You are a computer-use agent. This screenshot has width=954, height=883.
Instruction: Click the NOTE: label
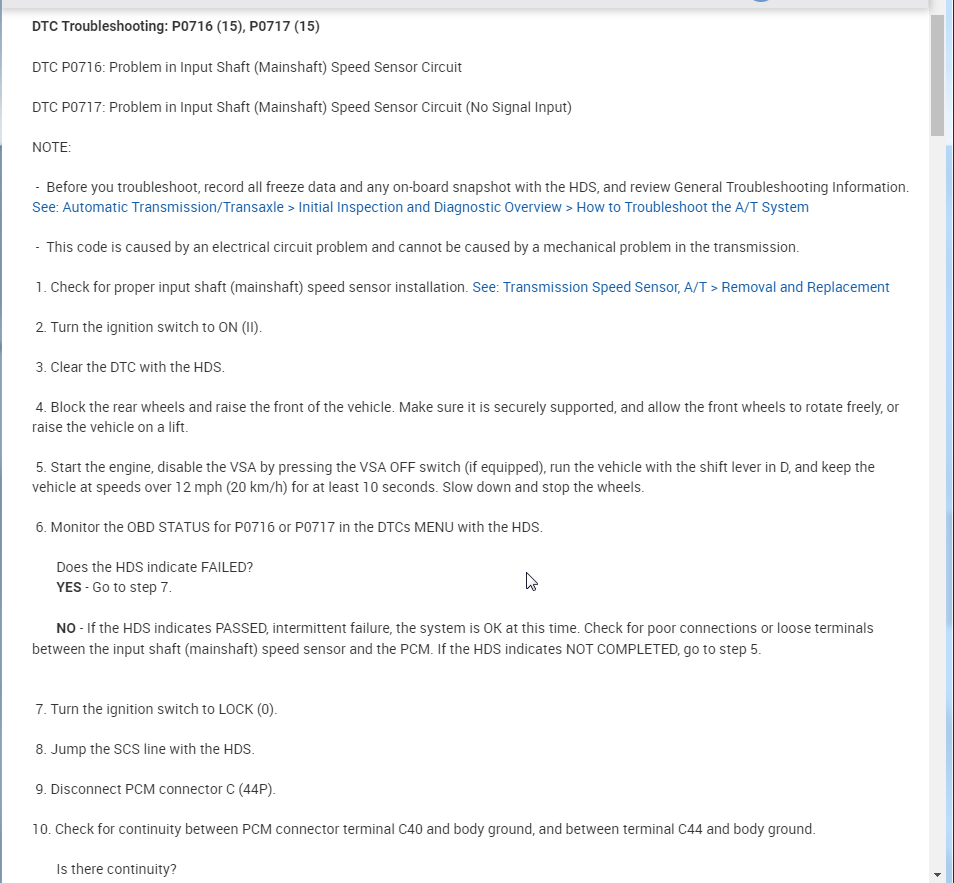[52, 147]
